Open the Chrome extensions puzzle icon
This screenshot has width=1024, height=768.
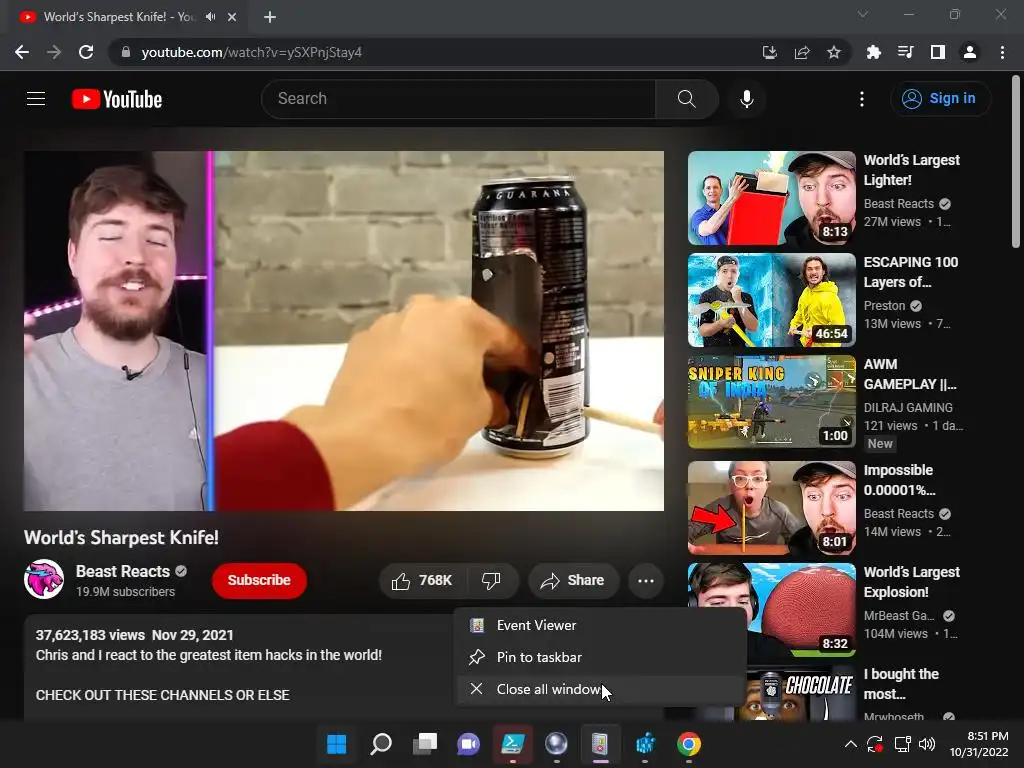[873, 52]
